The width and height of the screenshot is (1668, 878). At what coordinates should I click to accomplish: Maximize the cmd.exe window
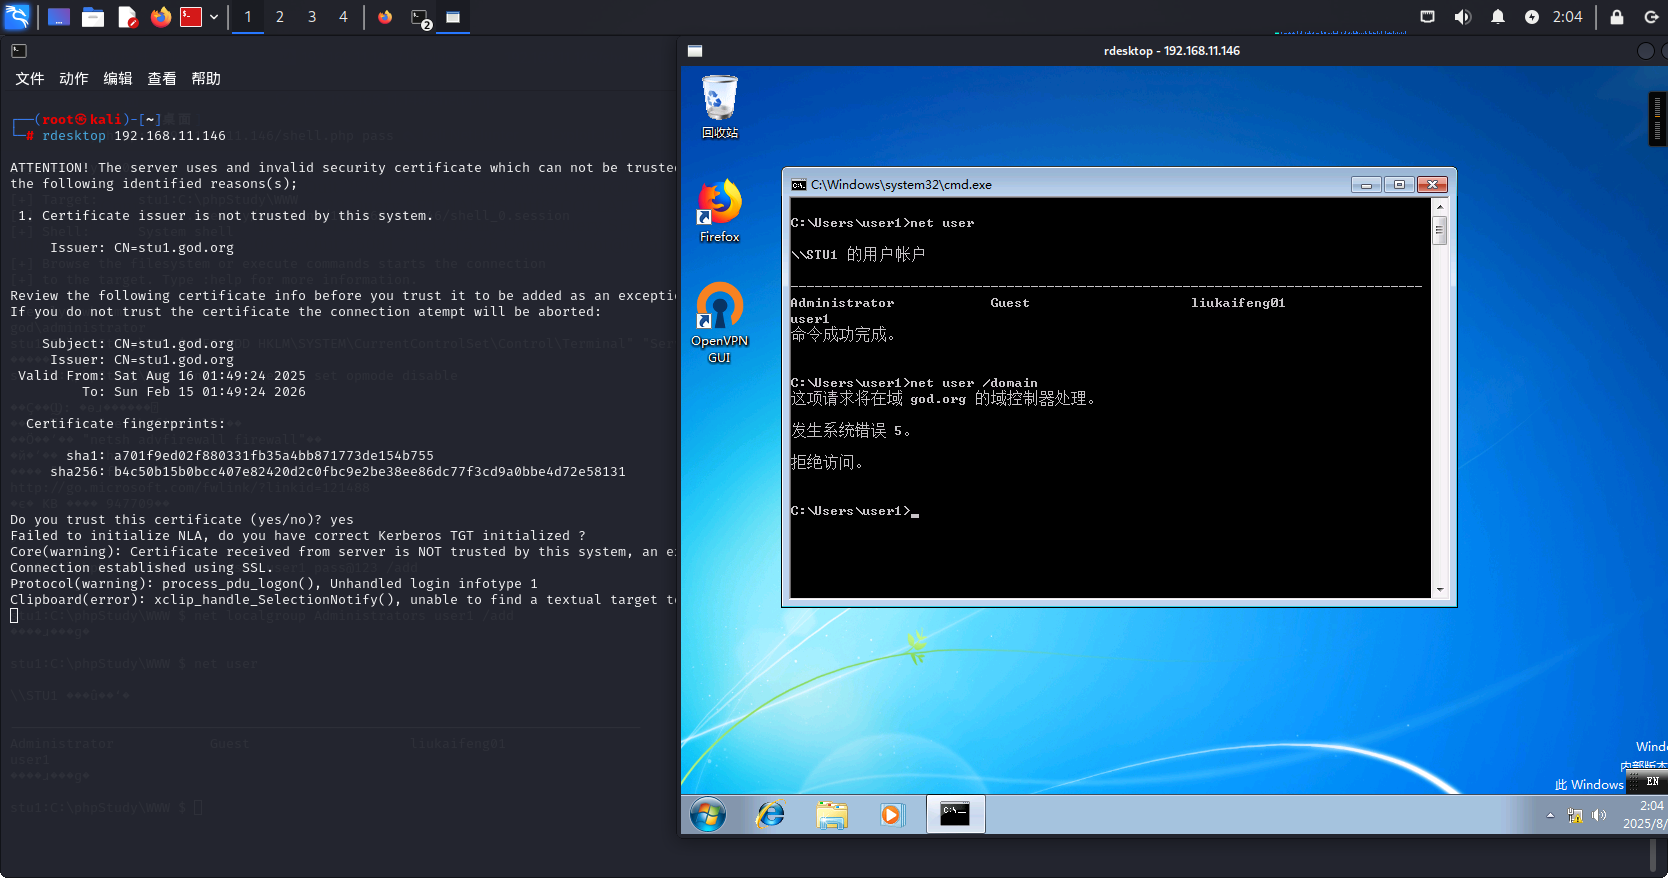pos(1399,185)
